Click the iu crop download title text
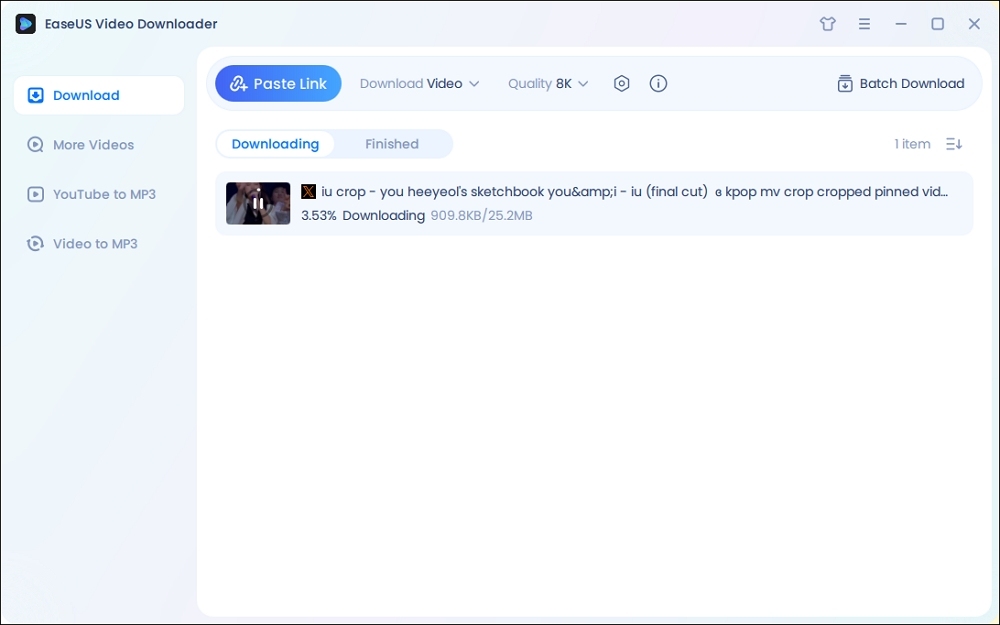The image size is (1000, 625). pos(635,191)
